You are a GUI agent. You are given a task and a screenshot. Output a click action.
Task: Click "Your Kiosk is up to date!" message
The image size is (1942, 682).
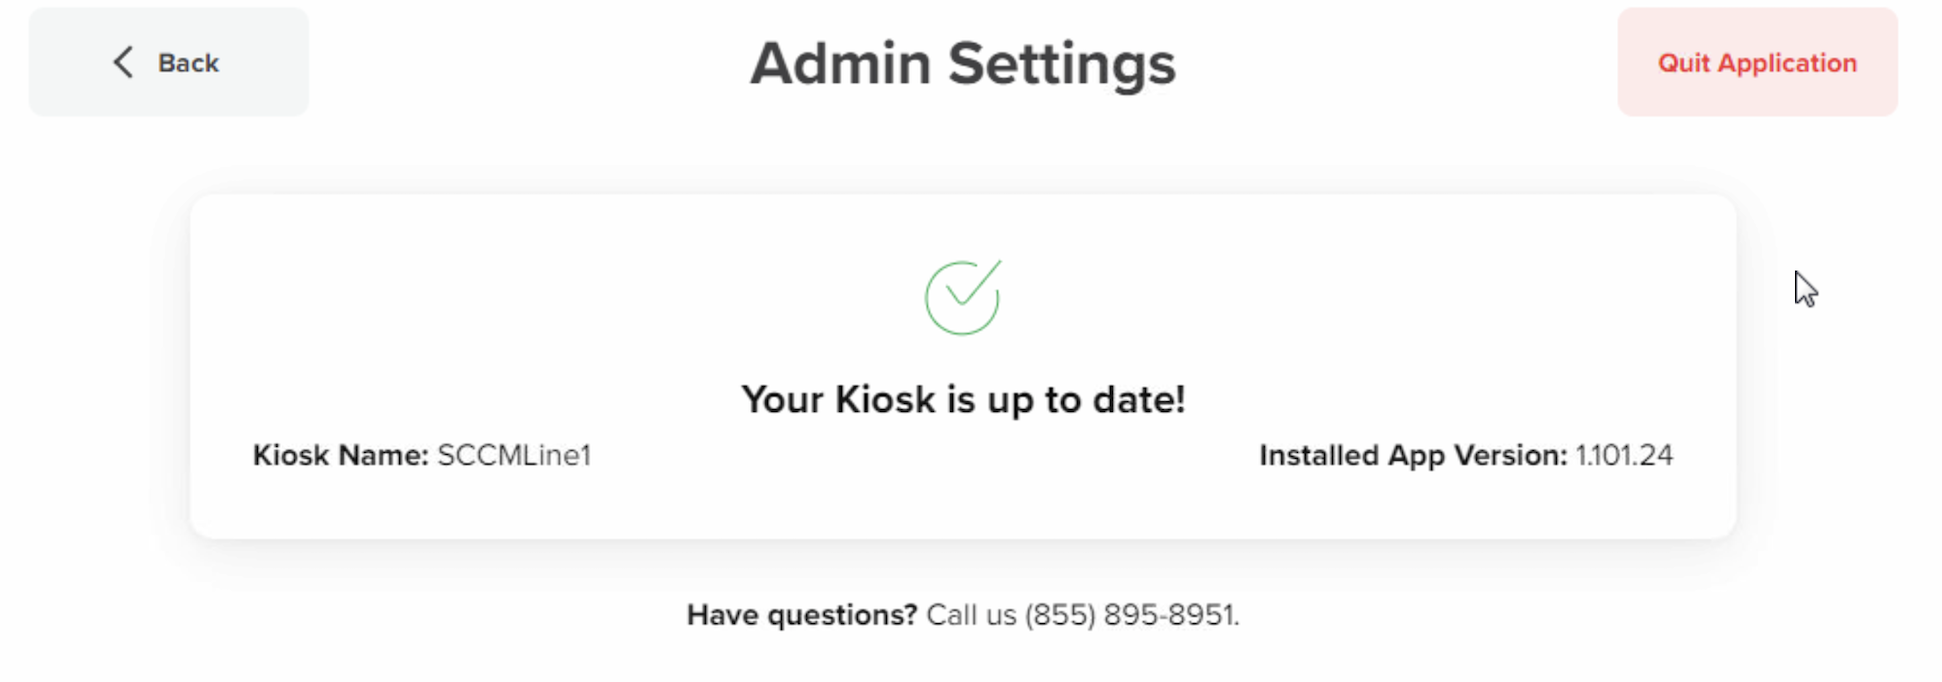tap(962, 400)
